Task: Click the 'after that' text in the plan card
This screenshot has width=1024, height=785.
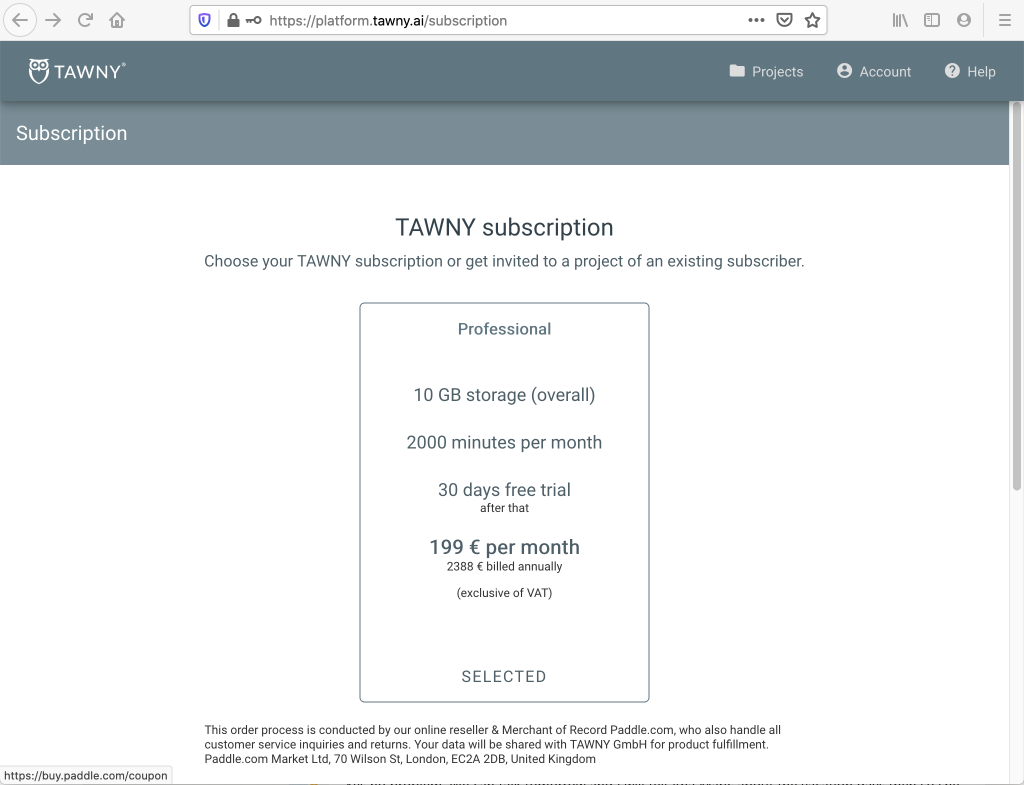Action: tap(504, 508)
